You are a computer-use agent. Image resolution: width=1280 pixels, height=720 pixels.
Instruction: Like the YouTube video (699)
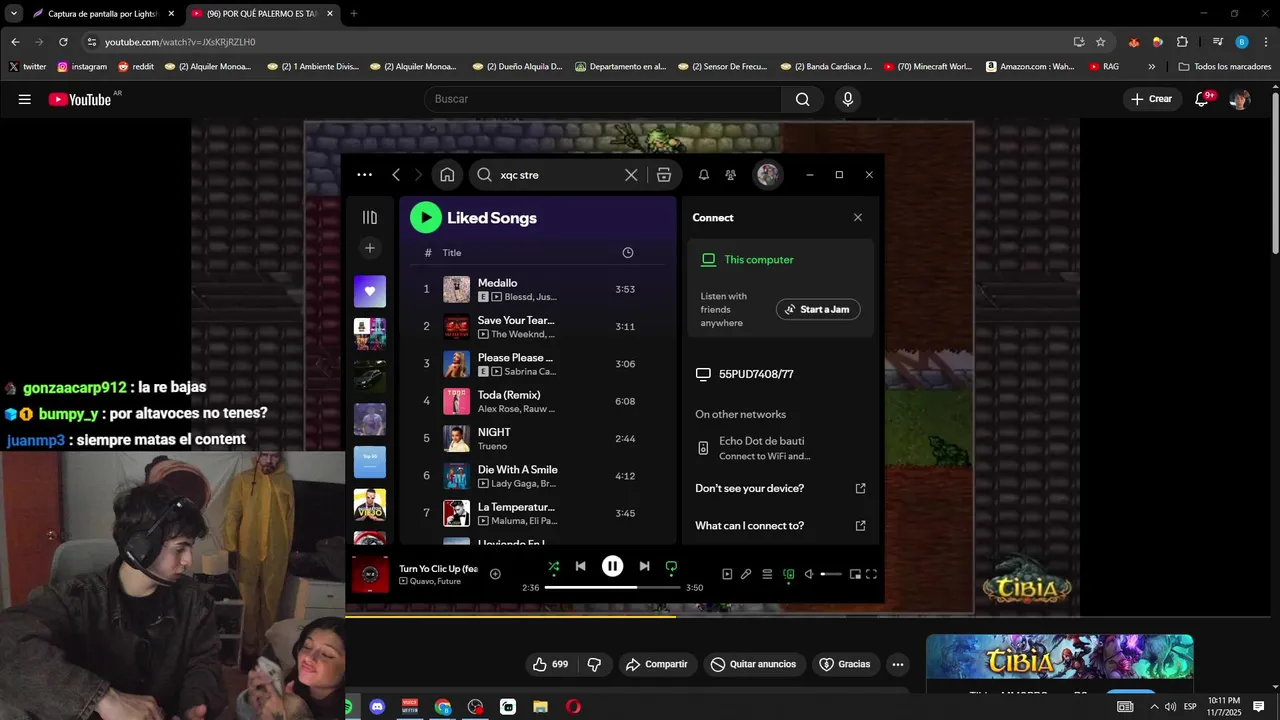[550, 664]
